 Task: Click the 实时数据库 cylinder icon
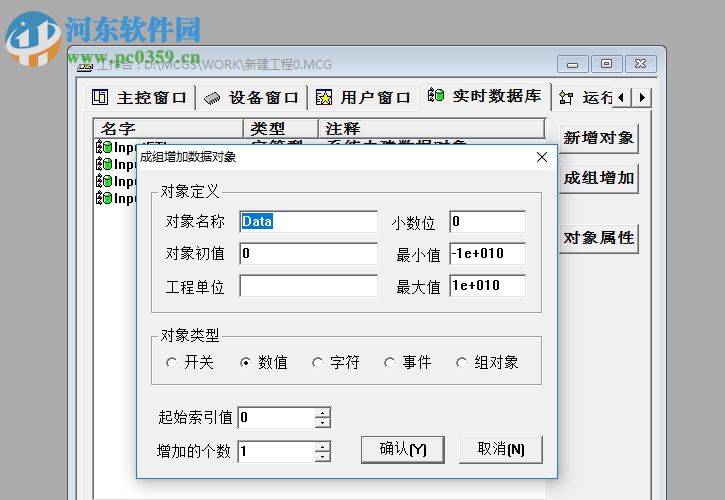(x=436, y=95)
